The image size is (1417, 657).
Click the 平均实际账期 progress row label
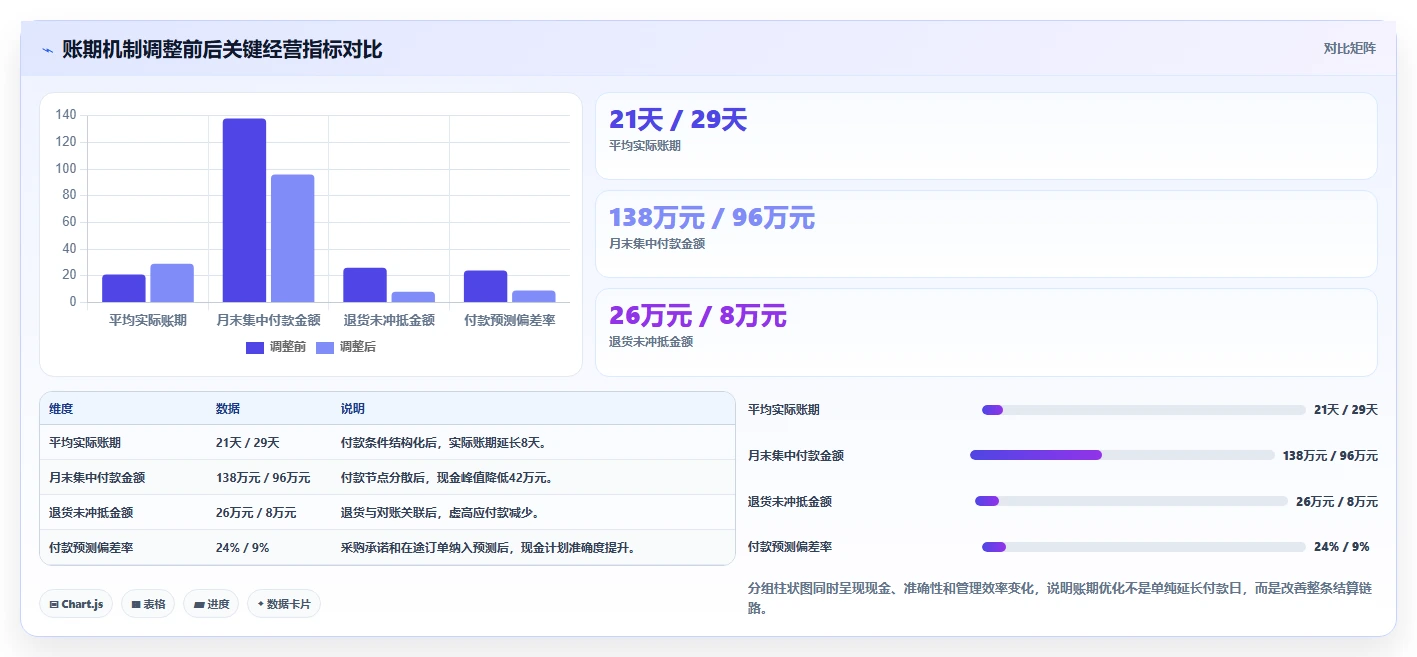pyautogui.click(x=784, y=410)
